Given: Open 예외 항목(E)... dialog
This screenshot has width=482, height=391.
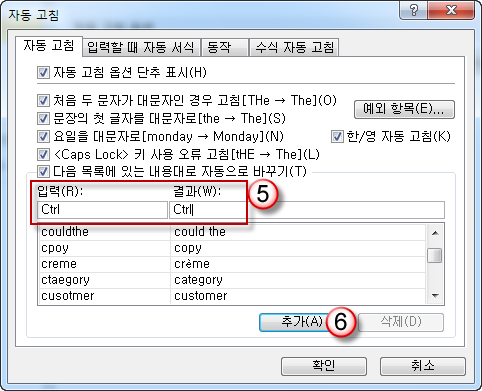Looking at the screenshot, I should [404, 109].
